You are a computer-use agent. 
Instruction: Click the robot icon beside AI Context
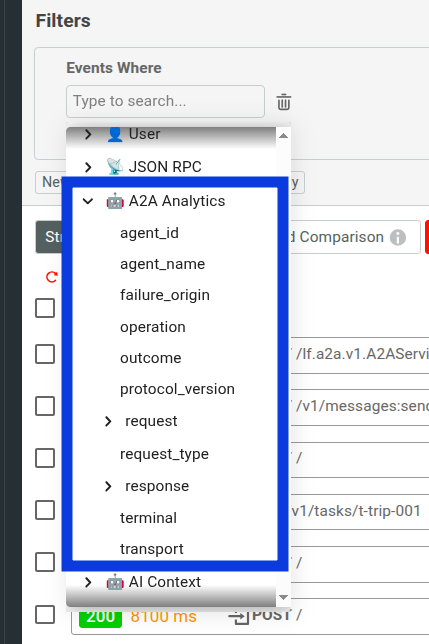(x=115, y=582)
